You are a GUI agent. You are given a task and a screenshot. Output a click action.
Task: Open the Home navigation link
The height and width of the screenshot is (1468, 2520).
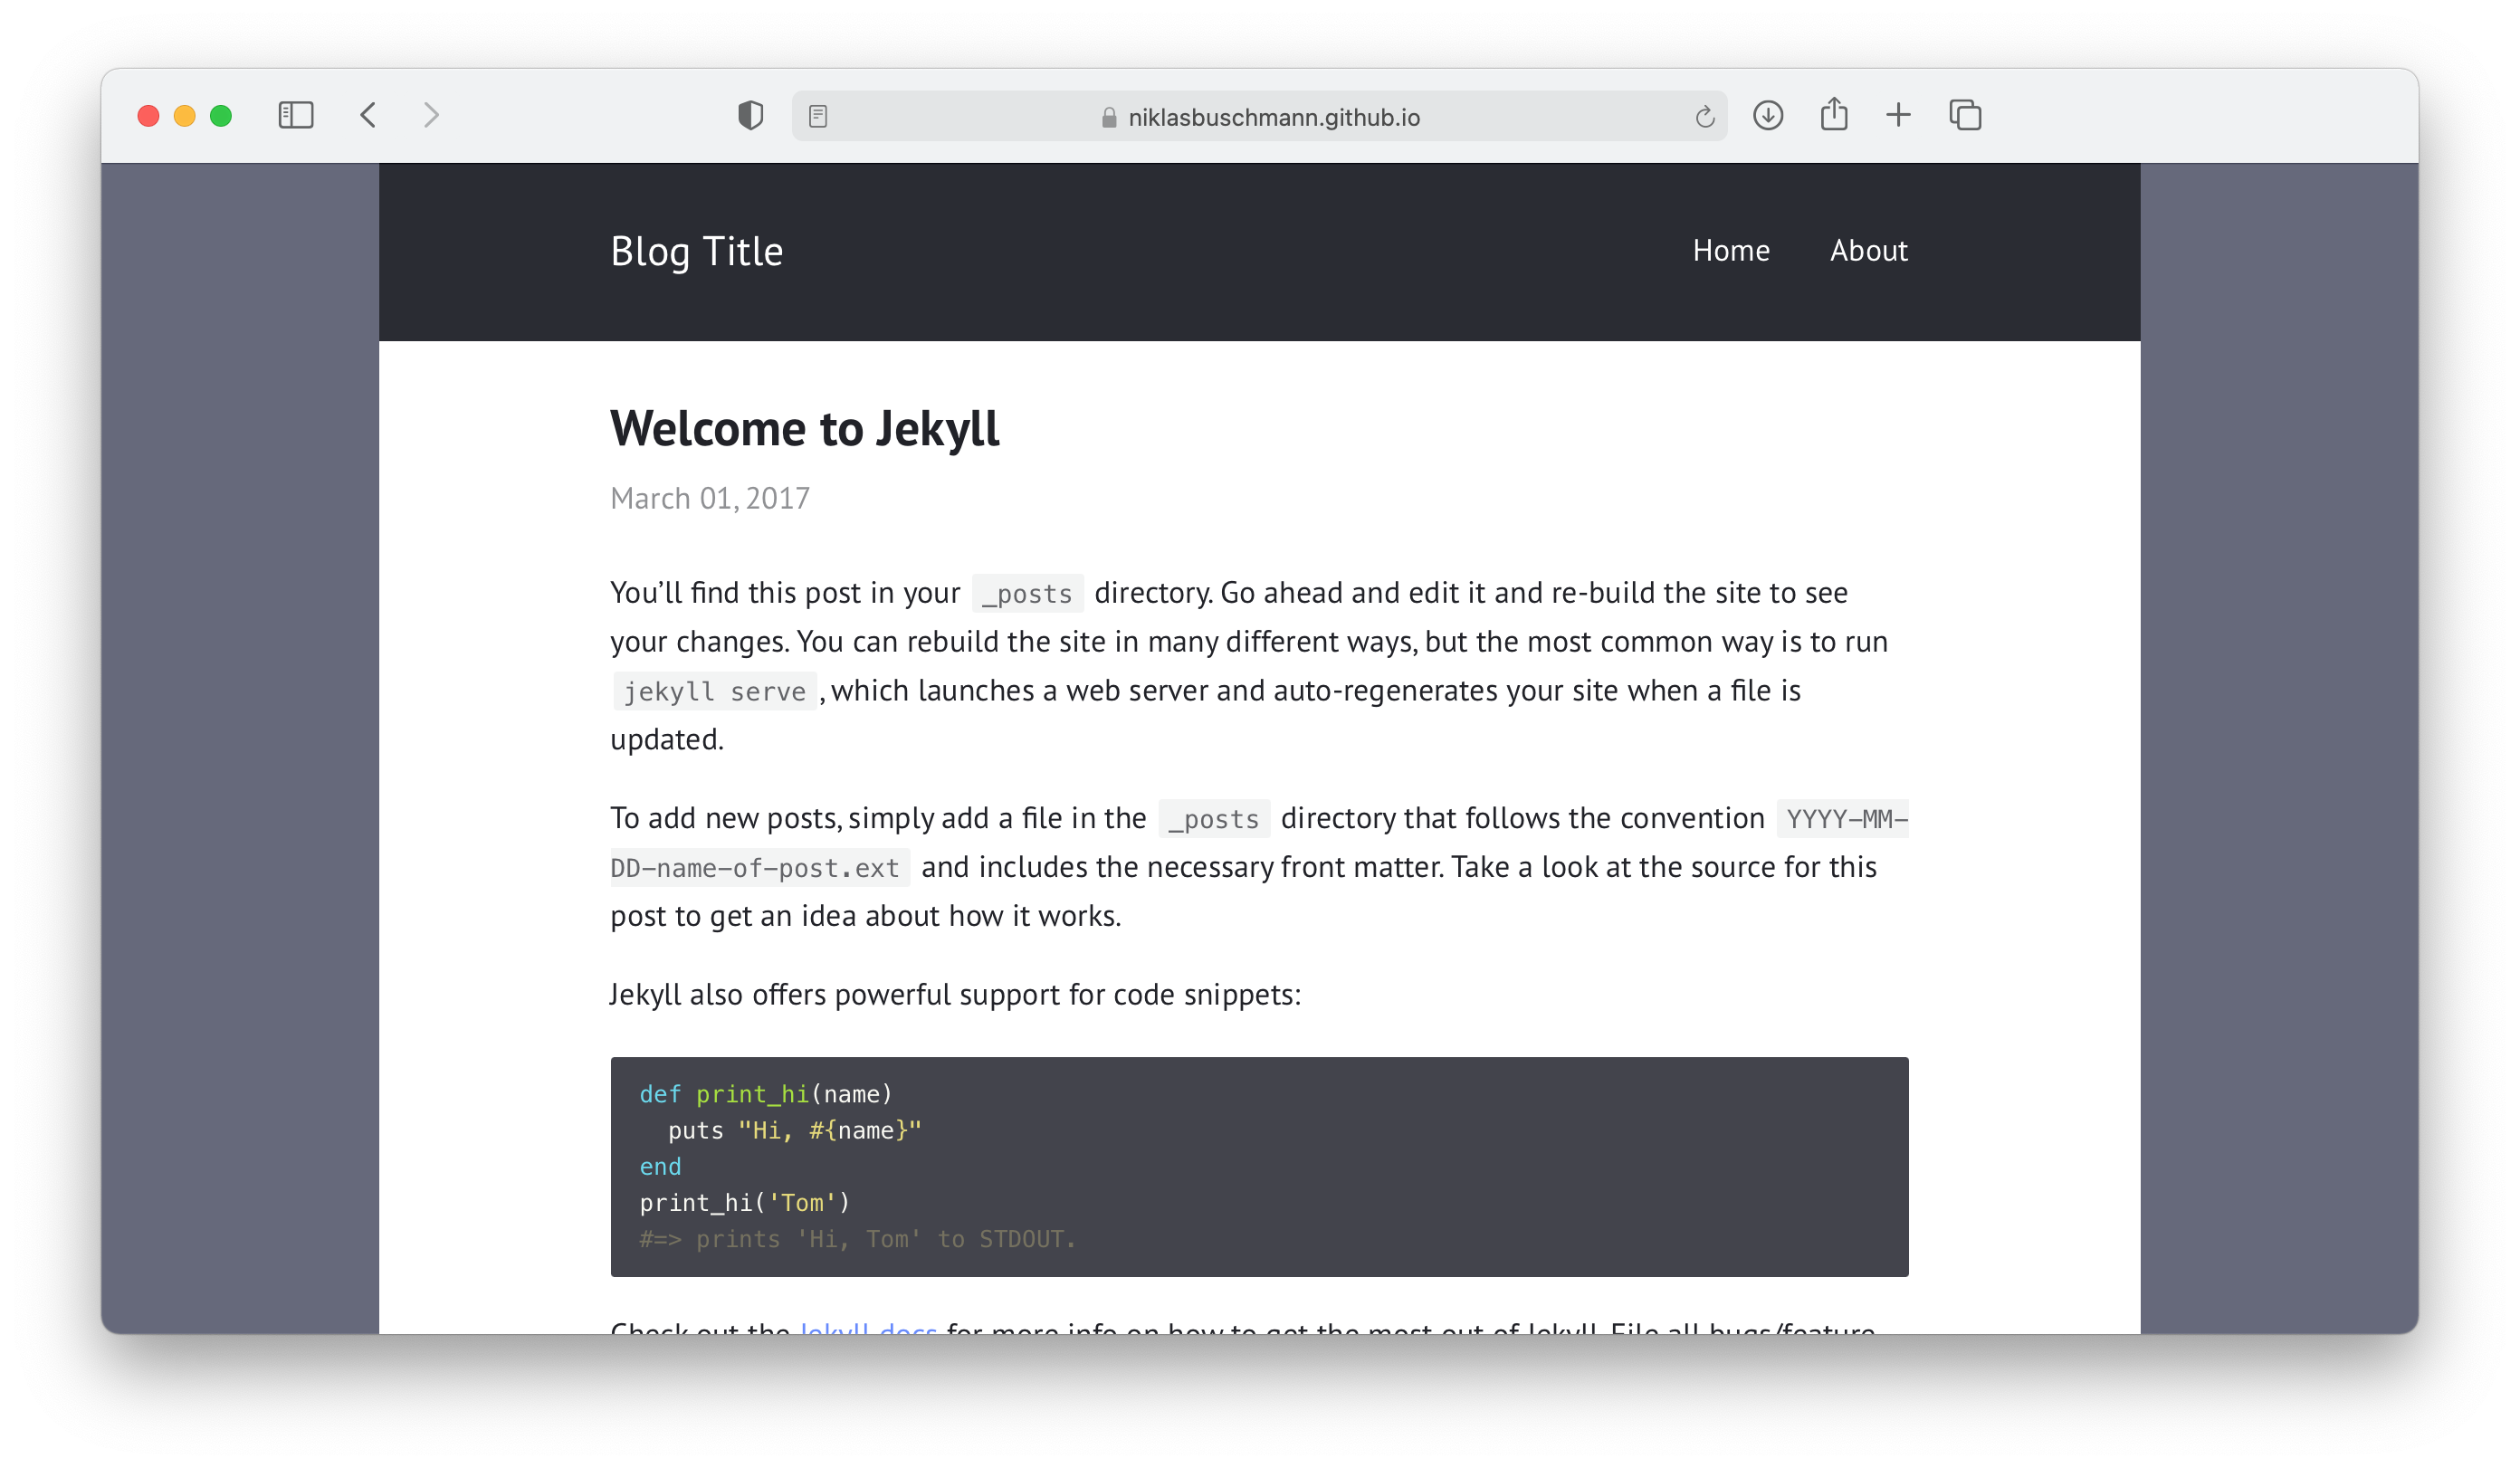coord(1730,250)
